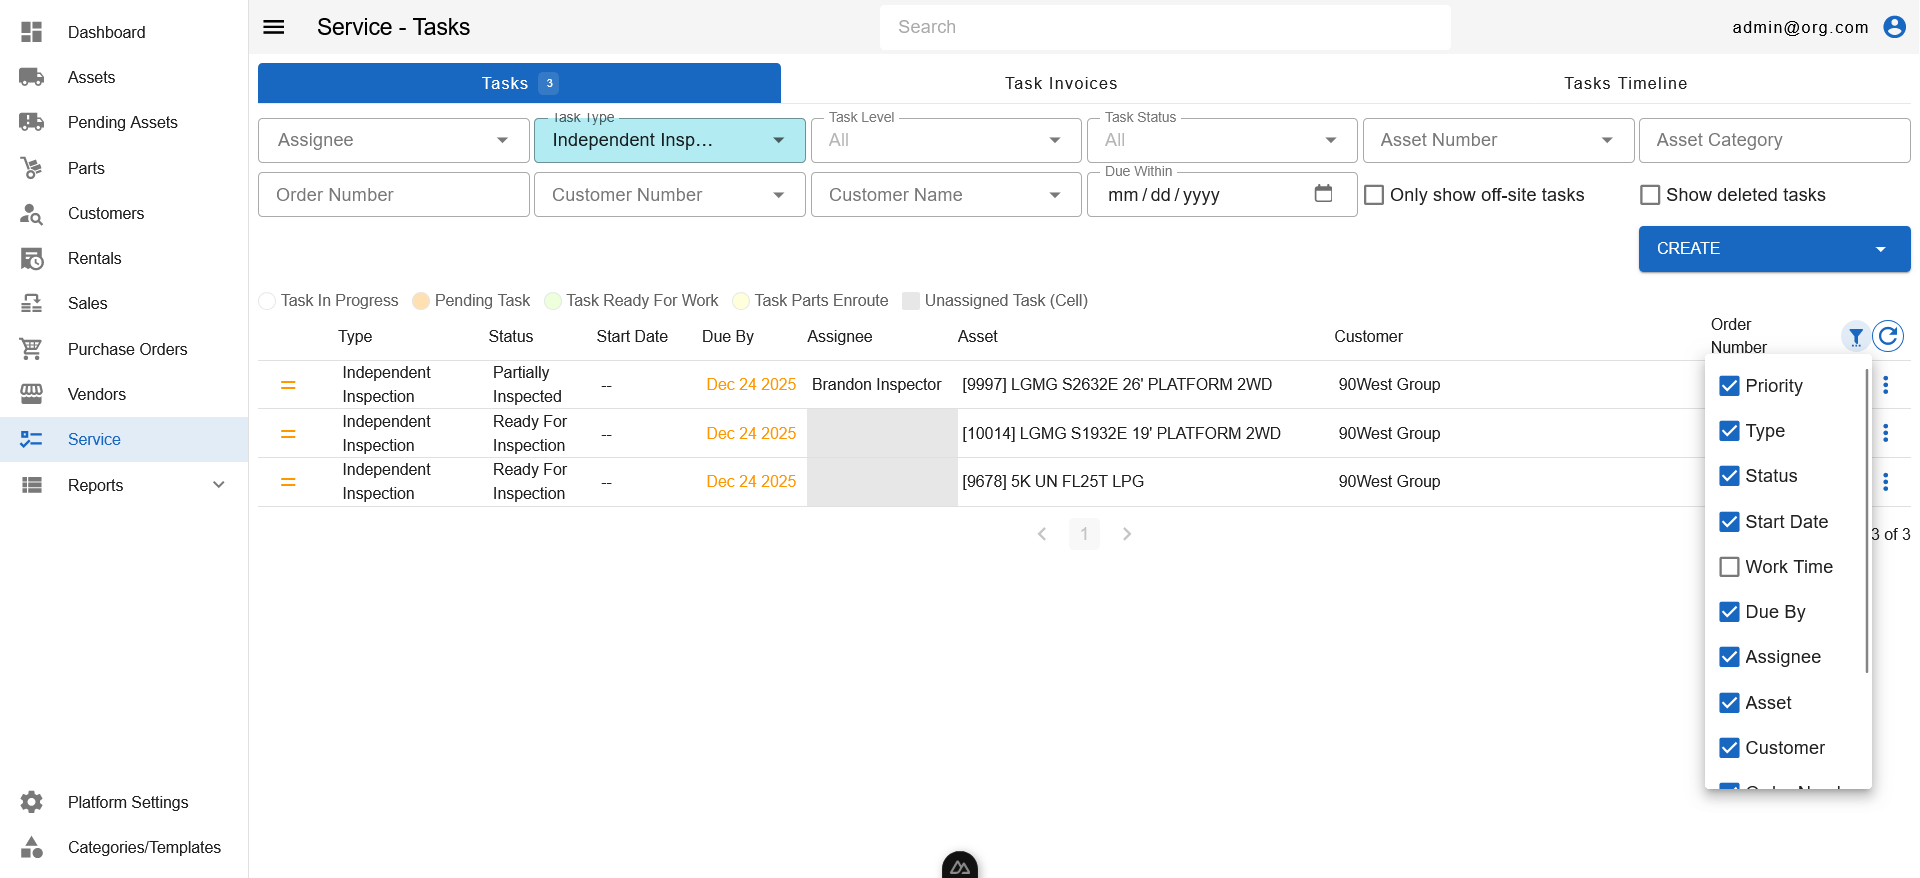Switch to the Task Invoices tab
The width and height of the screenshot is (1920, 878).
1062,83
